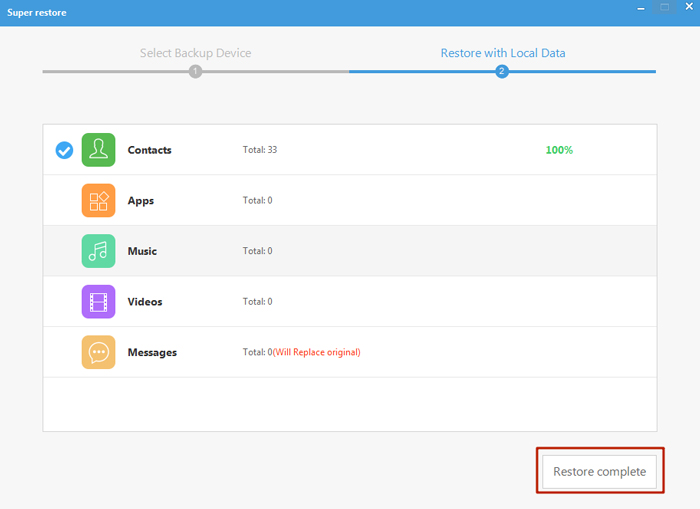Click the Restore complete button
The image size is (700, 509).
(599, 471)
